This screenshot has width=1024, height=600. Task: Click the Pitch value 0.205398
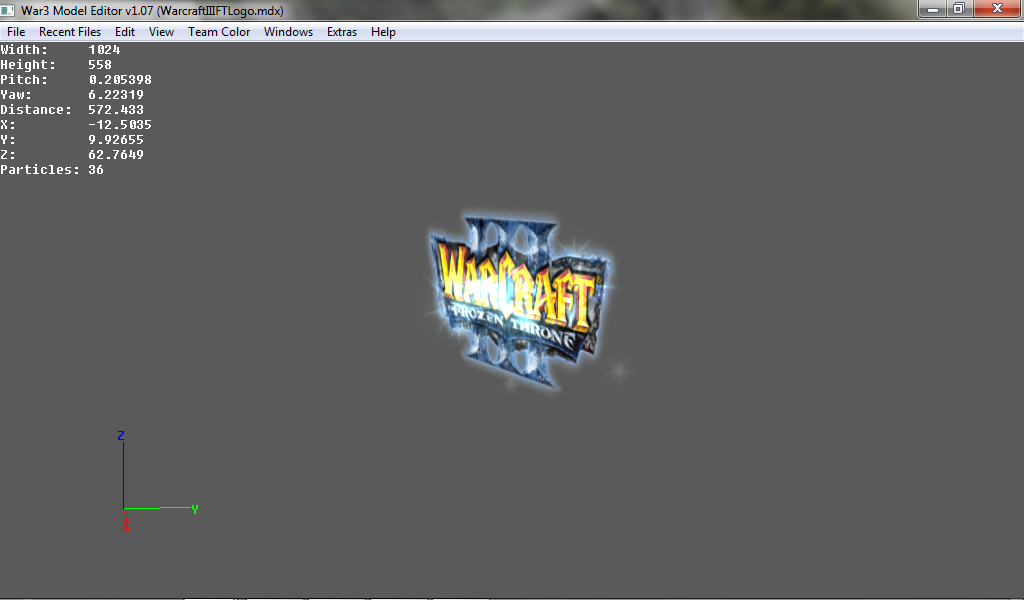120,80
